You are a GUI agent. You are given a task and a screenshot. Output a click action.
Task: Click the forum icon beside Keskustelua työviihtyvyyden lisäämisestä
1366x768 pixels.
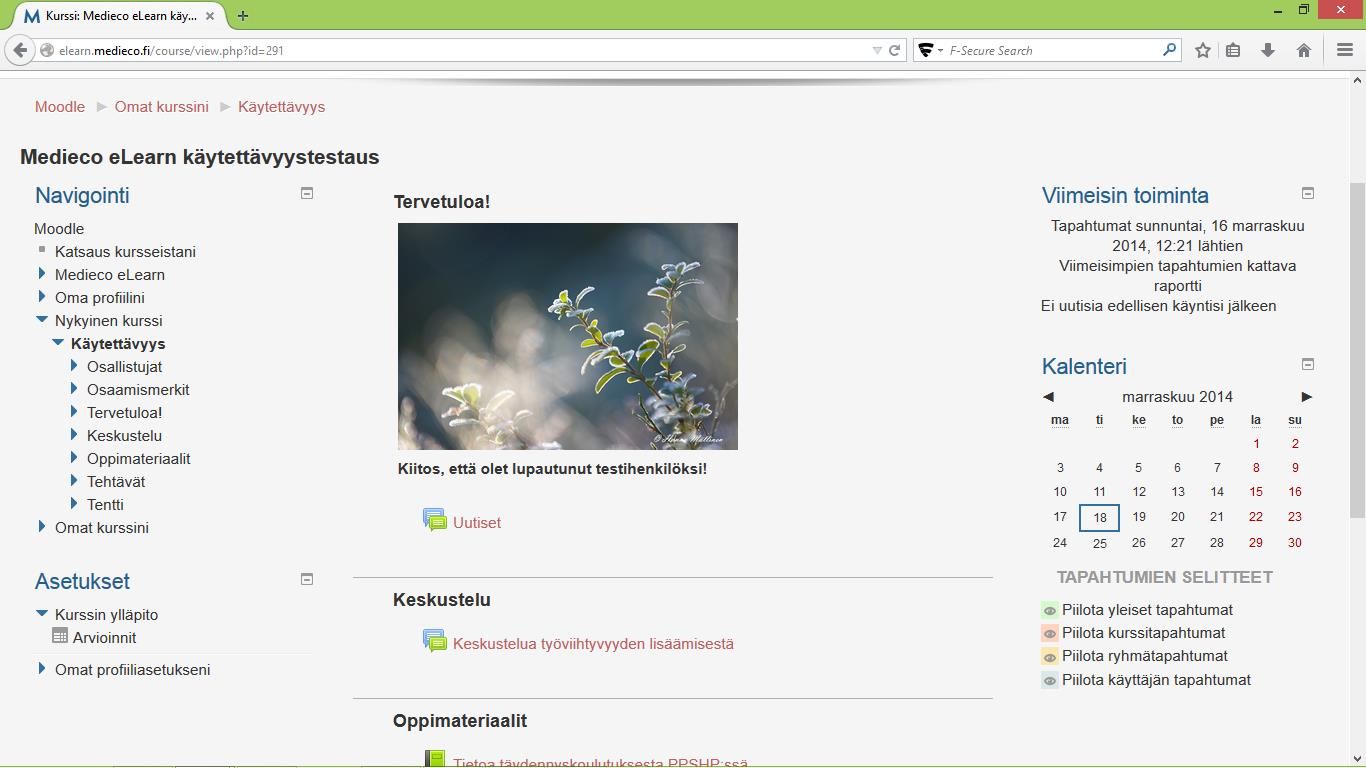[435, 642]
